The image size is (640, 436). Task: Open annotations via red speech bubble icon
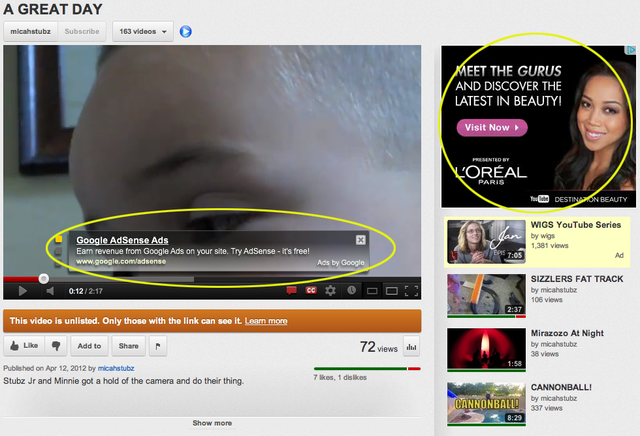click(x=291, y=290)
